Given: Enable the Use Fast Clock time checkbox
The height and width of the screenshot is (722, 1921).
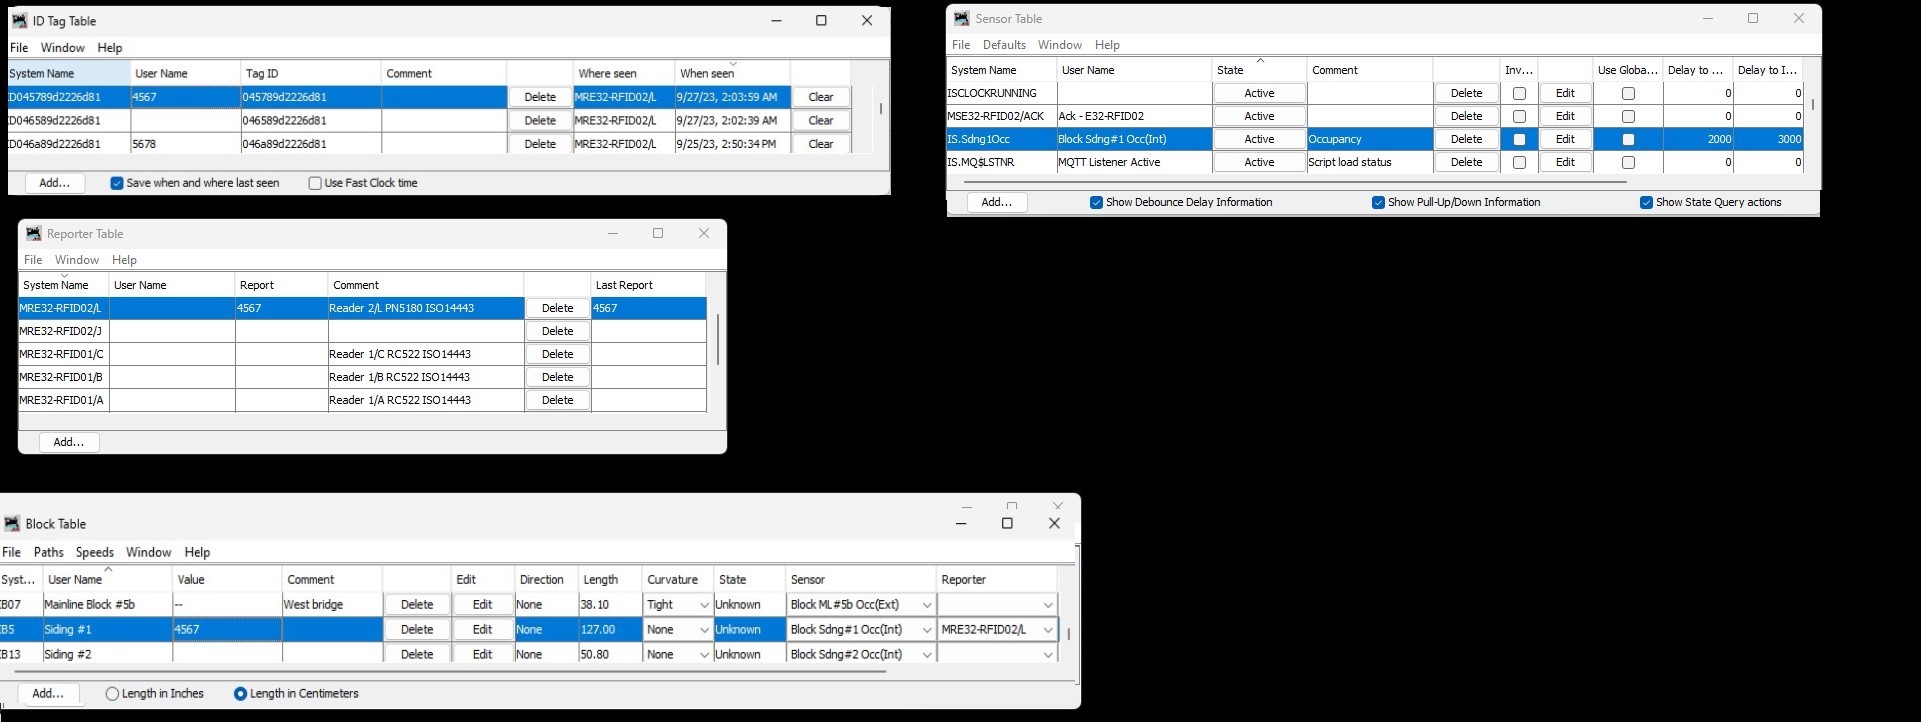Looking at the screenshot, I should pyautogui.click(x=316, y=183).
